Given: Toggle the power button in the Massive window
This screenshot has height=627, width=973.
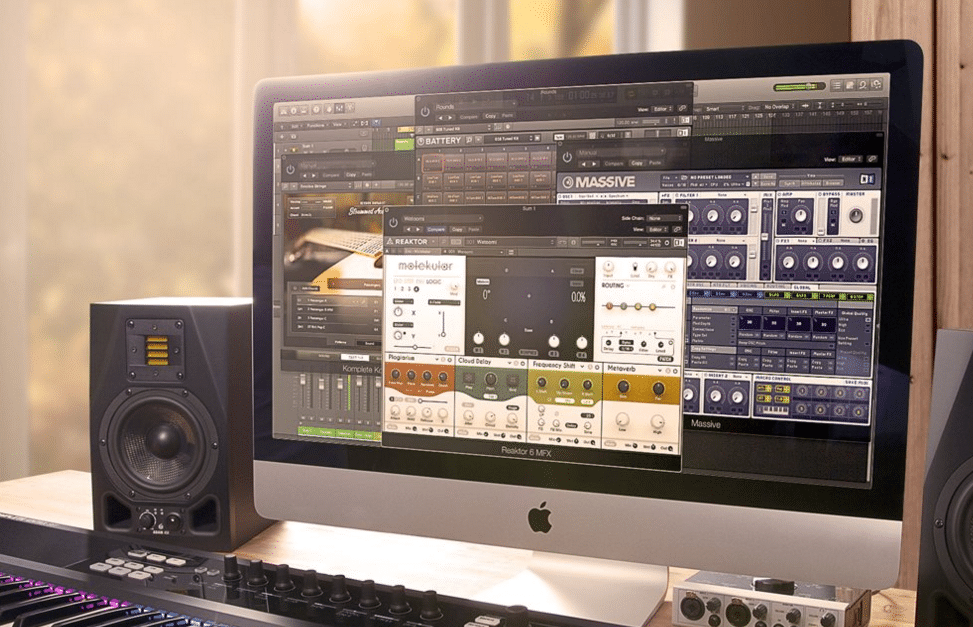Looking at the screenshot, I should point(567,157).
